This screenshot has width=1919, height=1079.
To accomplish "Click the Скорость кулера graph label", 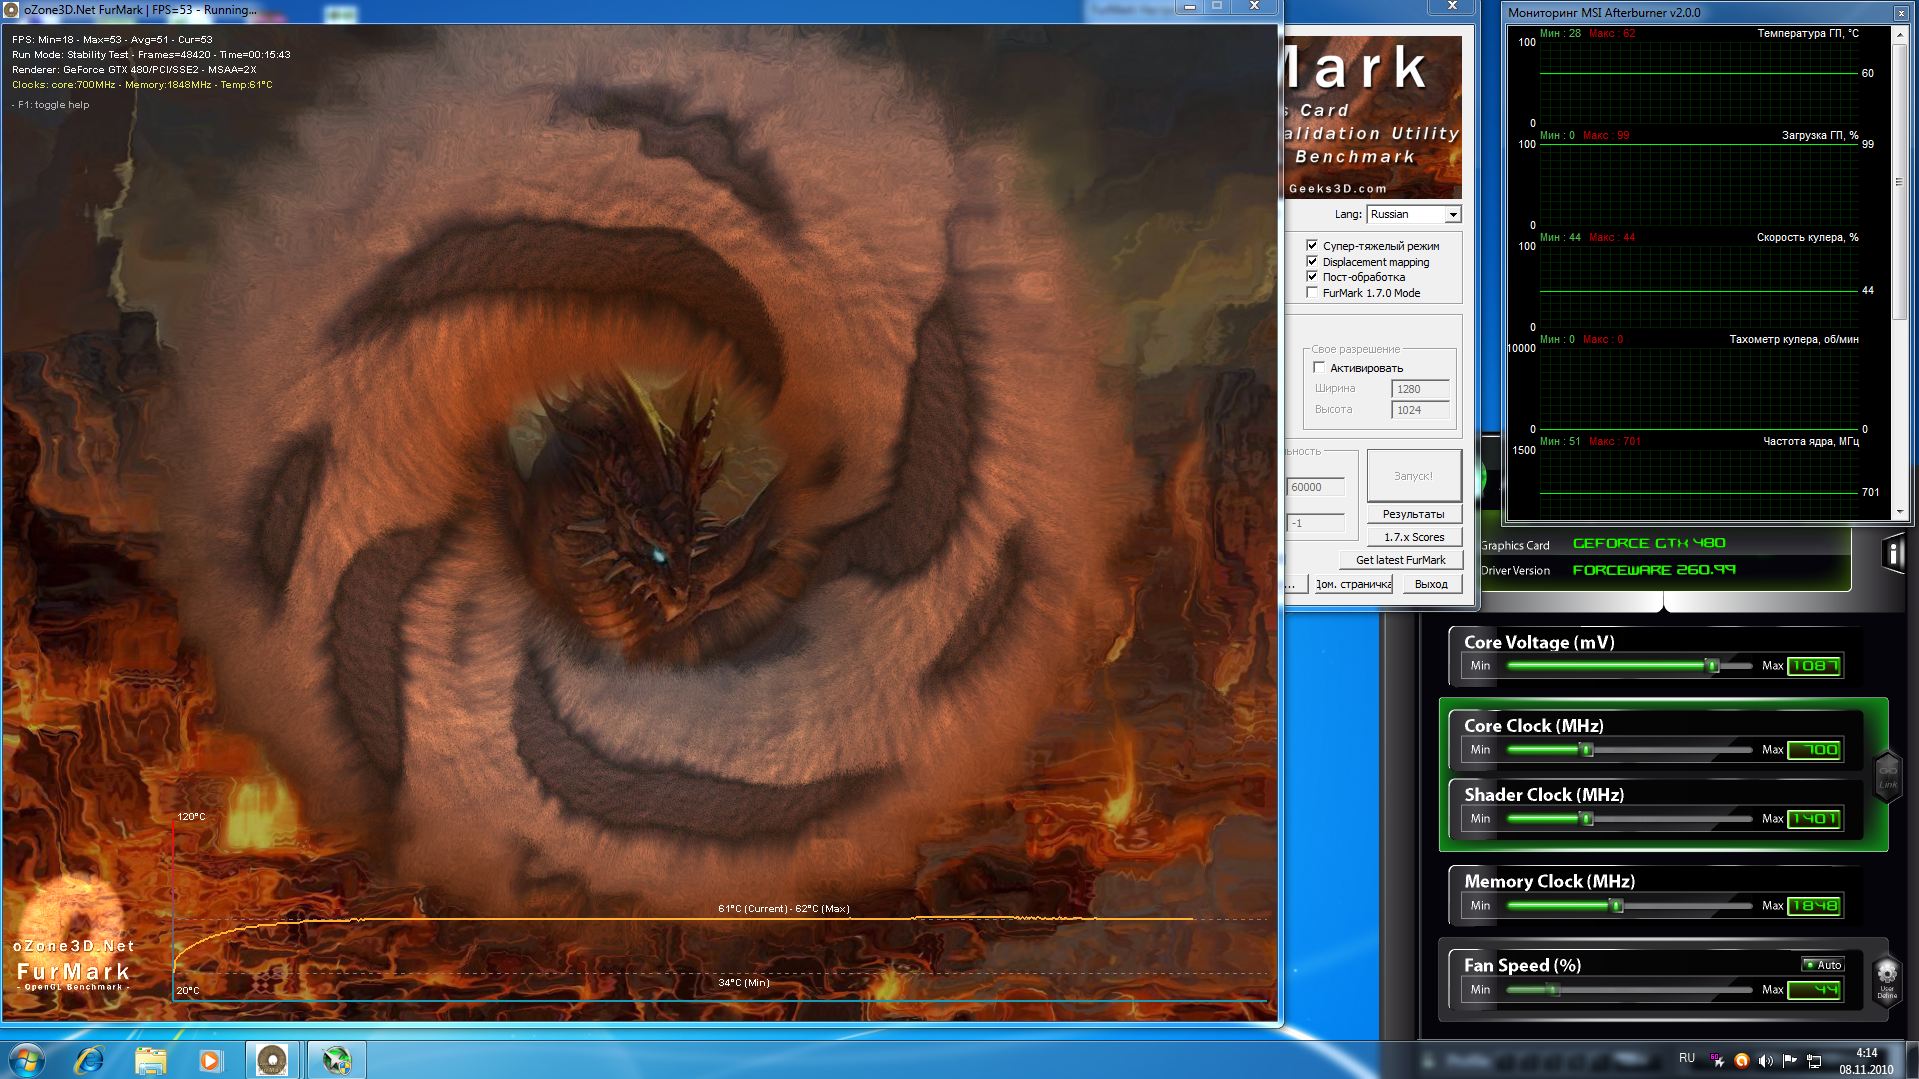I will 1807,237.
